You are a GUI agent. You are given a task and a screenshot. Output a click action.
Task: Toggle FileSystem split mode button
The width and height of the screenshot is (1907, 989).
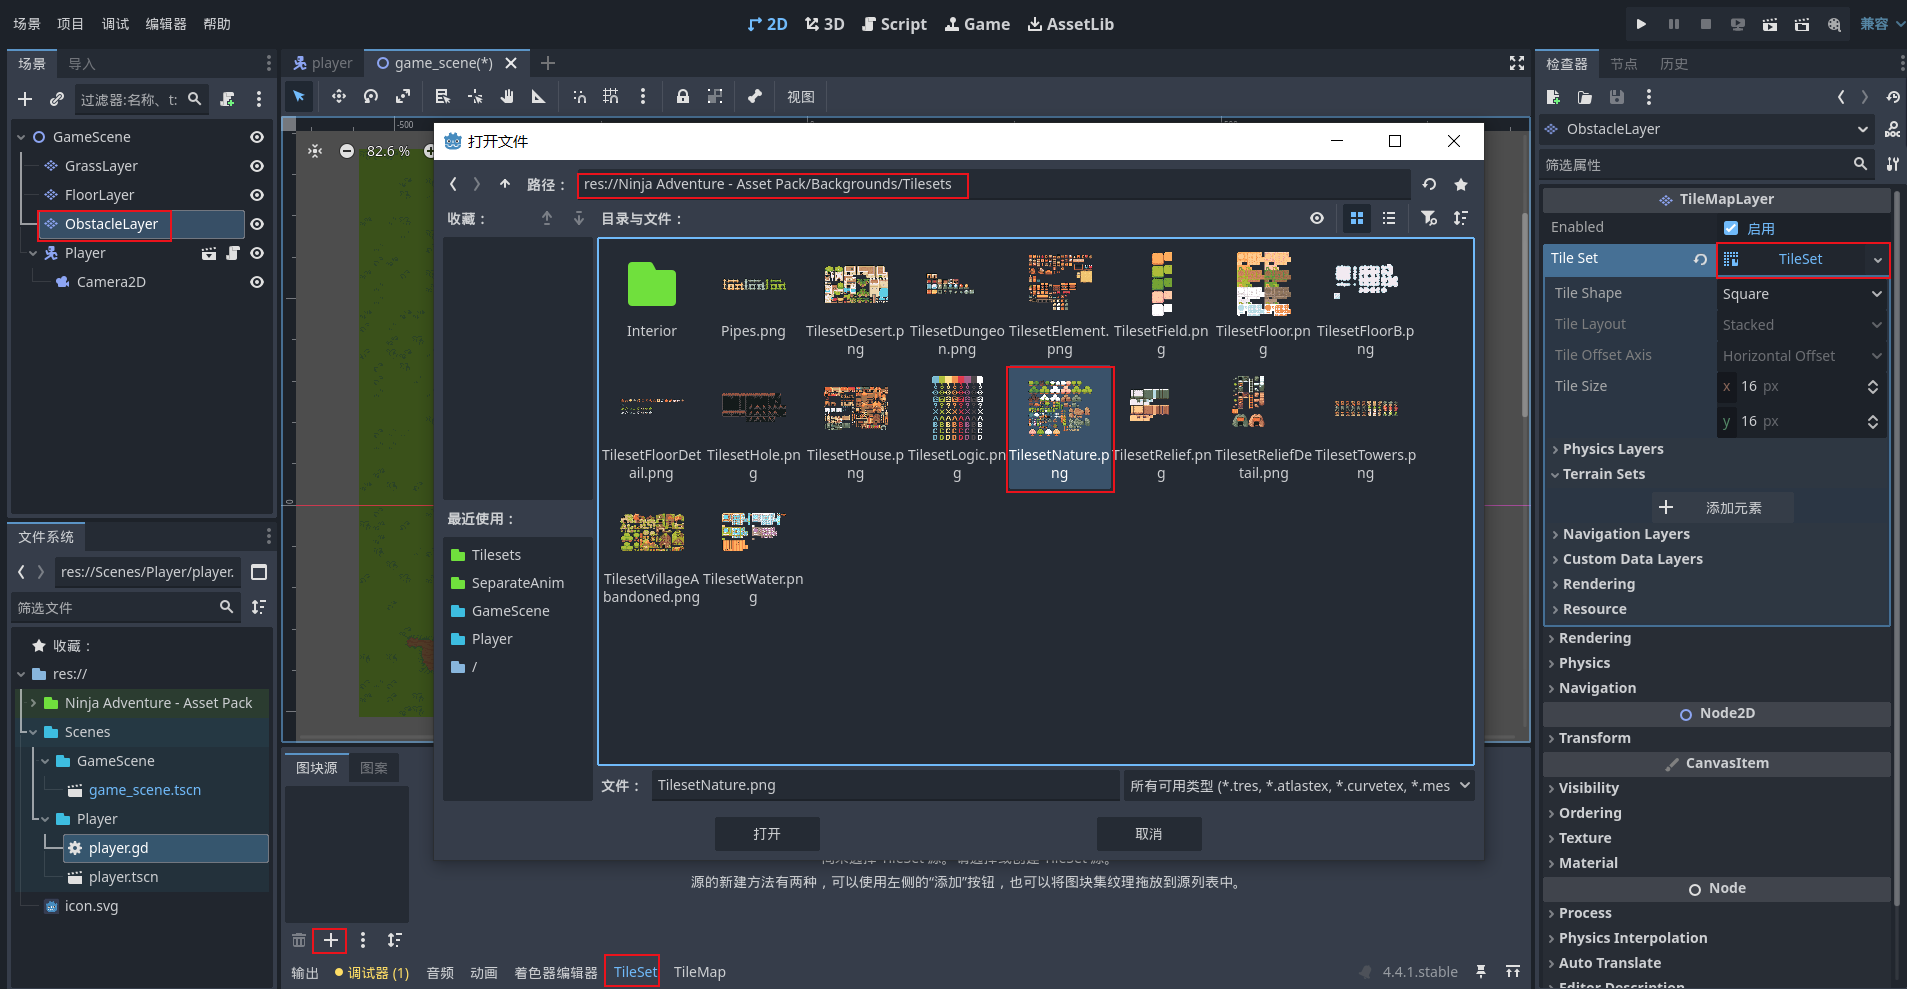click(x=259, y=572)
